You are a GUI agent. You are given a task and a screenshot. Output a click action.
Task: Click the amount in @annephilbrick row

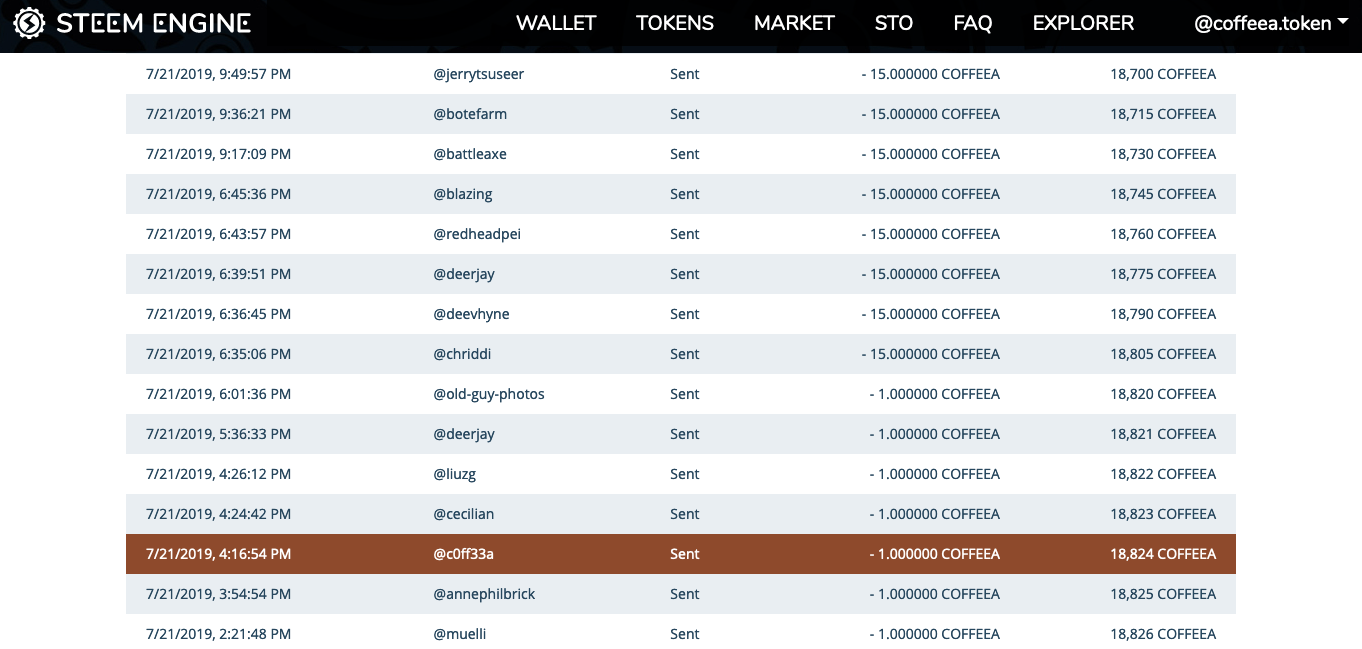pyautogui.click(x=935, y=594)
